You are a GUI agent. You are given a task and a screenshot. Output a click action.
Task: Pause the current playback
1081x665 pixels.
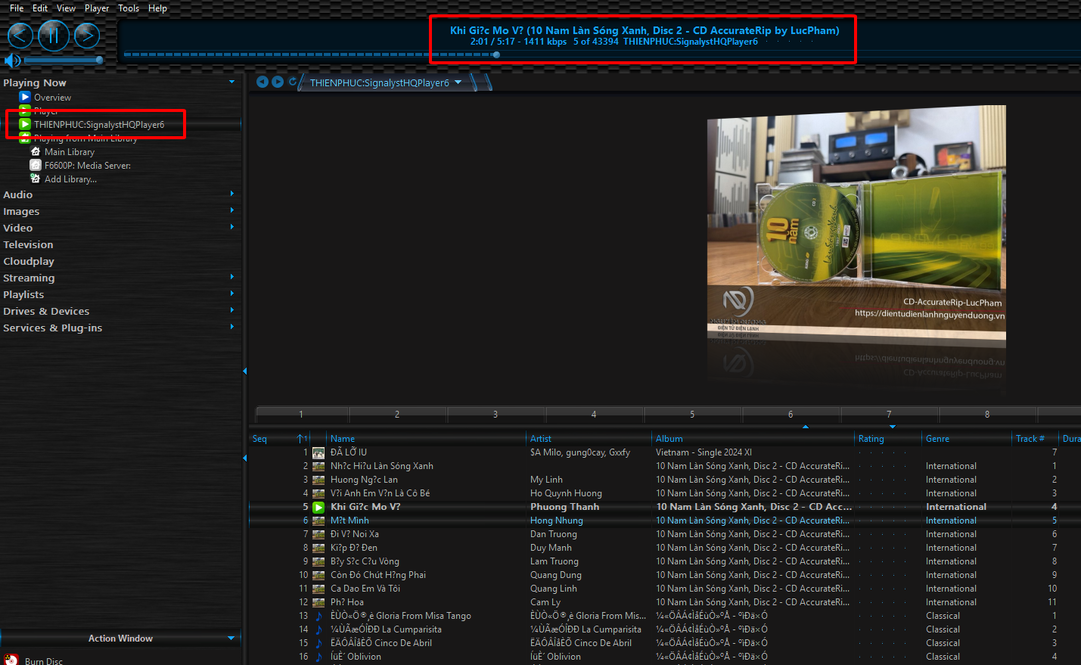point(54,36)
